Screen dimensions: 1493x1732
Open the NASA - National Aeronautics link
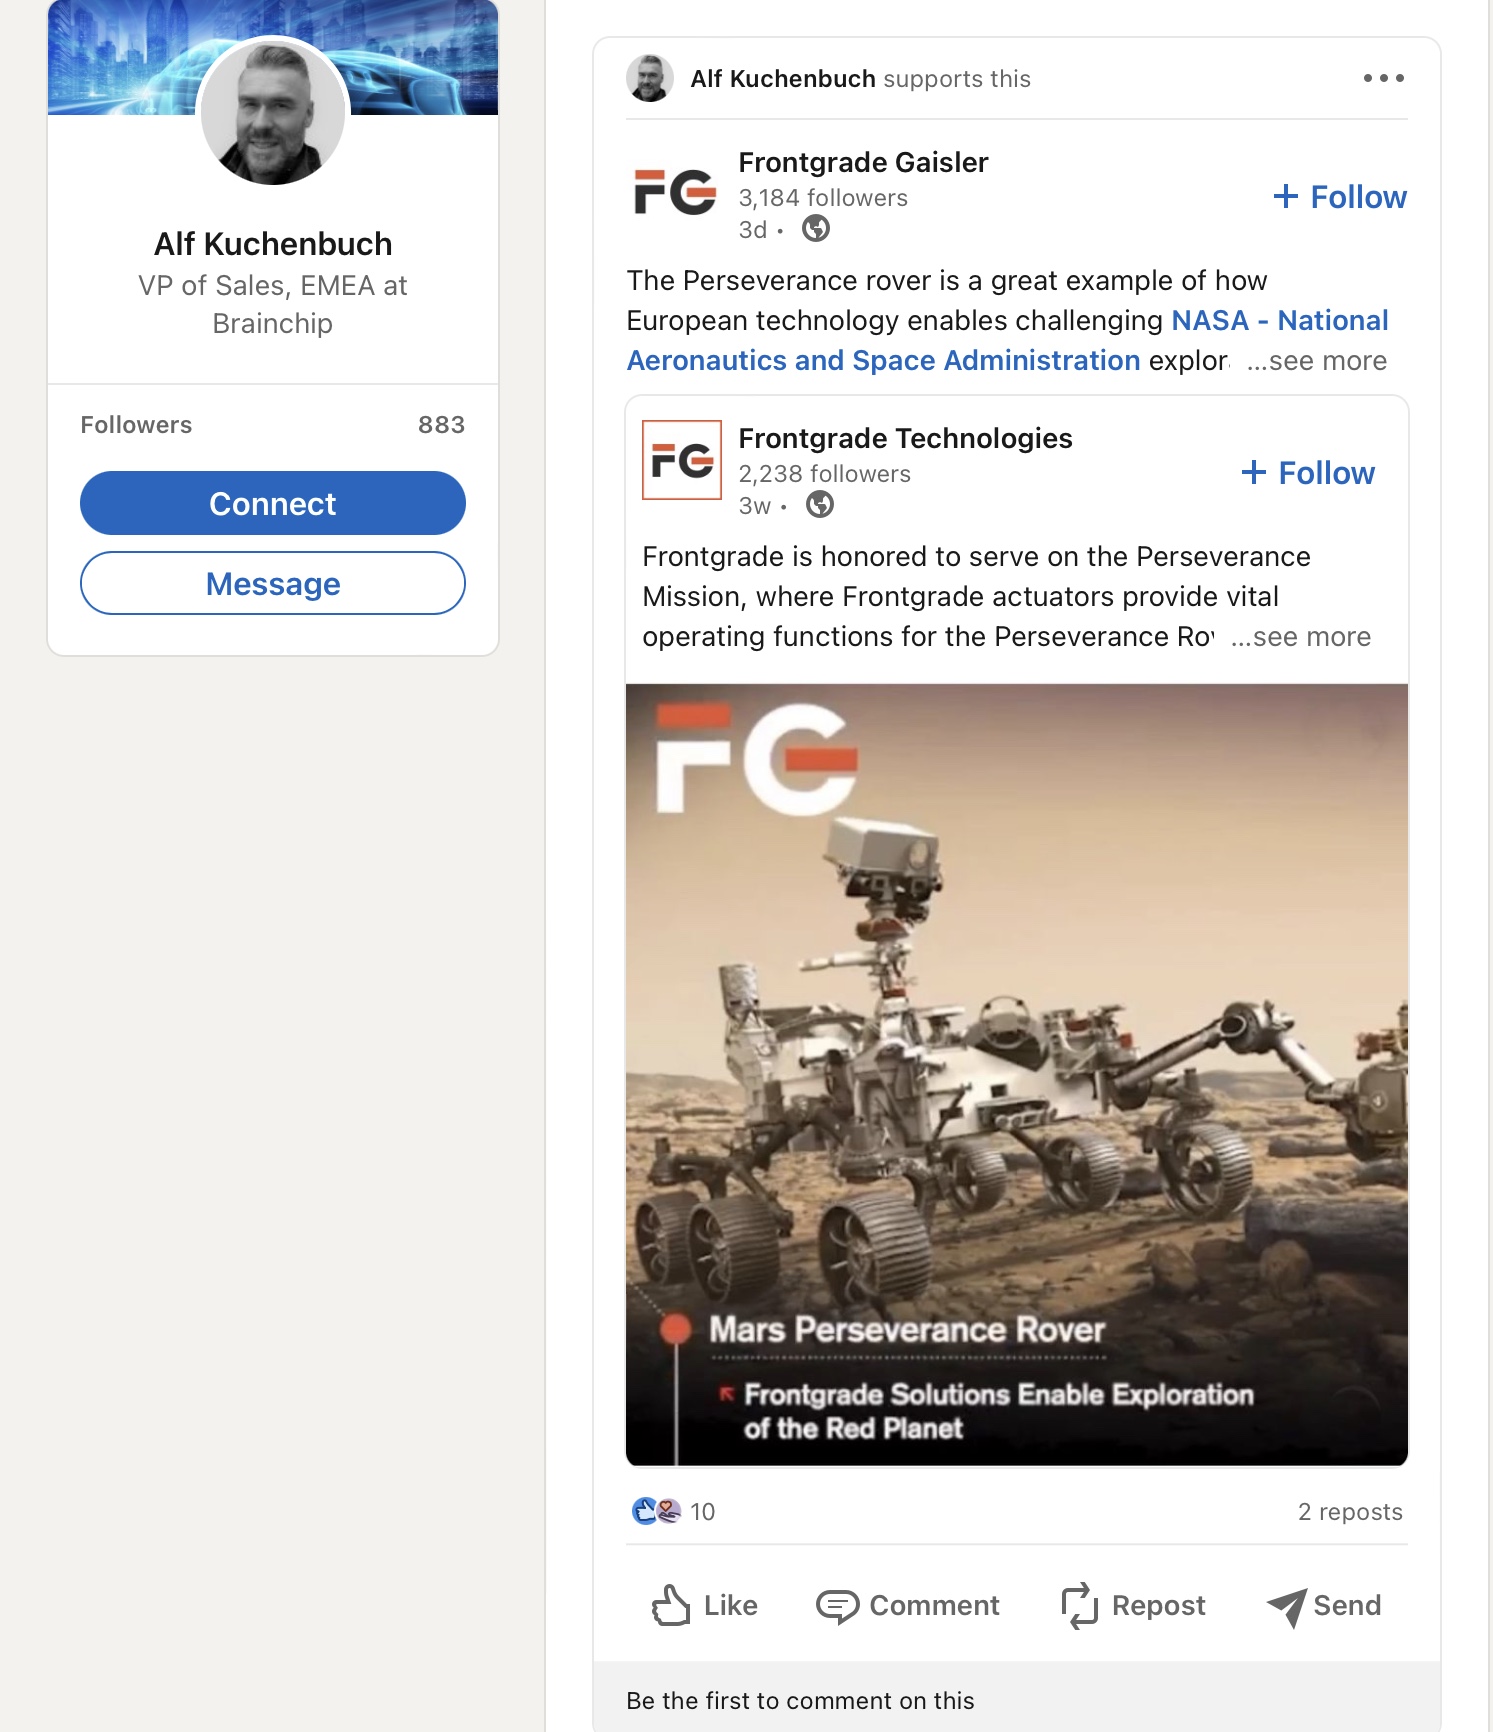1007,340
